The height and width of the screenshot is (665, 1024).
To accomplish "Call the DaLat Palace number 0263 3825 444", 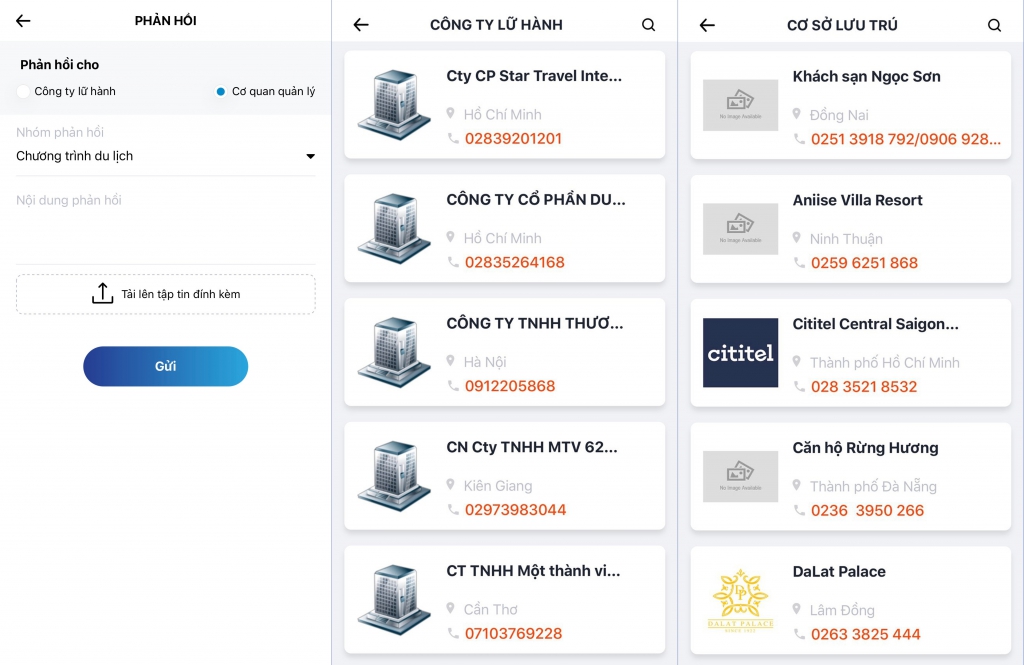I will (x=865, y=634).
